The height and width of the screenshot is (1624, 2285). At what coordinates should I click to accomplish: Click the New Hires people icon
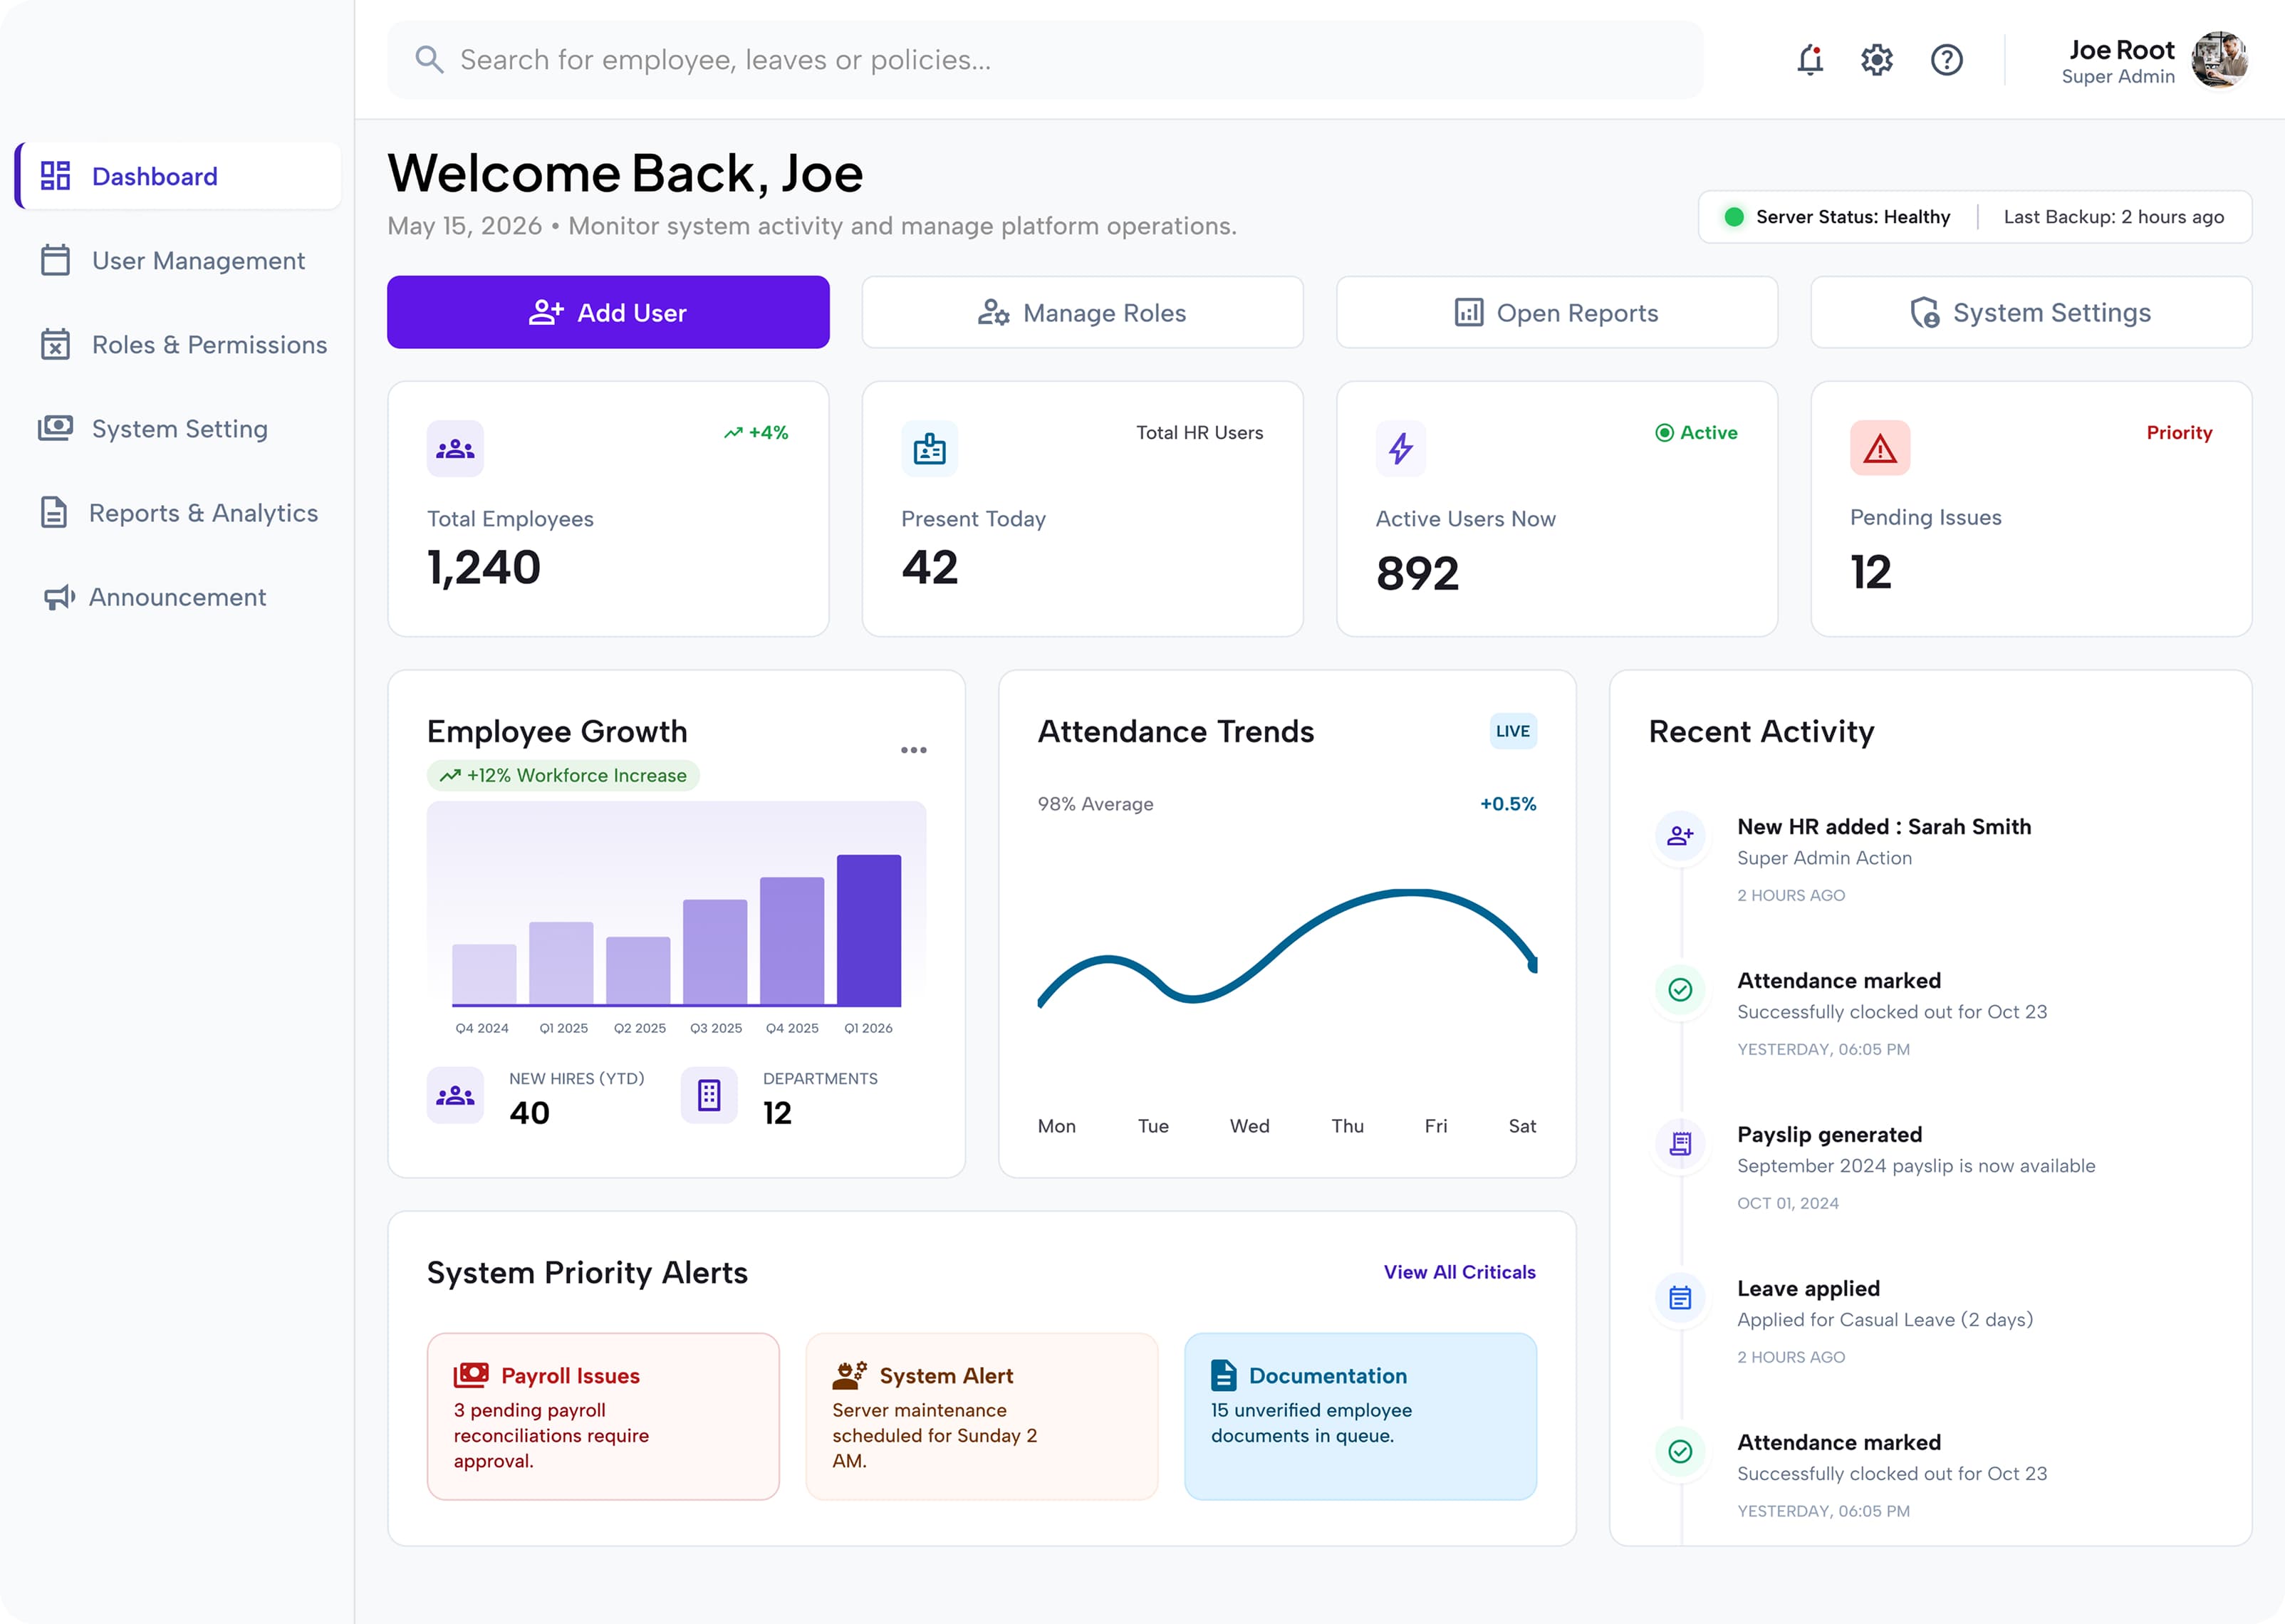coord(455,1095)
